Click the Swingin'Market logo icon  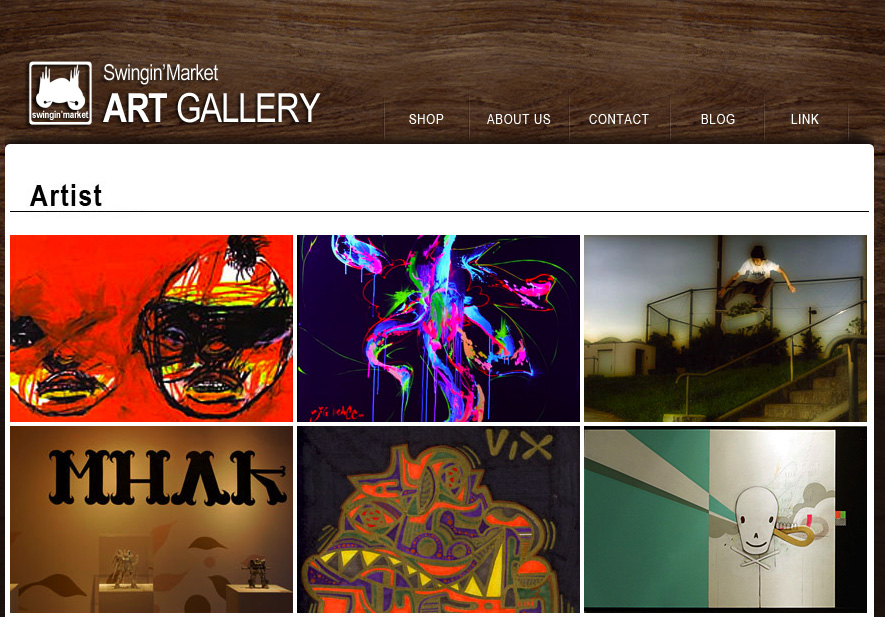point(60,93)
